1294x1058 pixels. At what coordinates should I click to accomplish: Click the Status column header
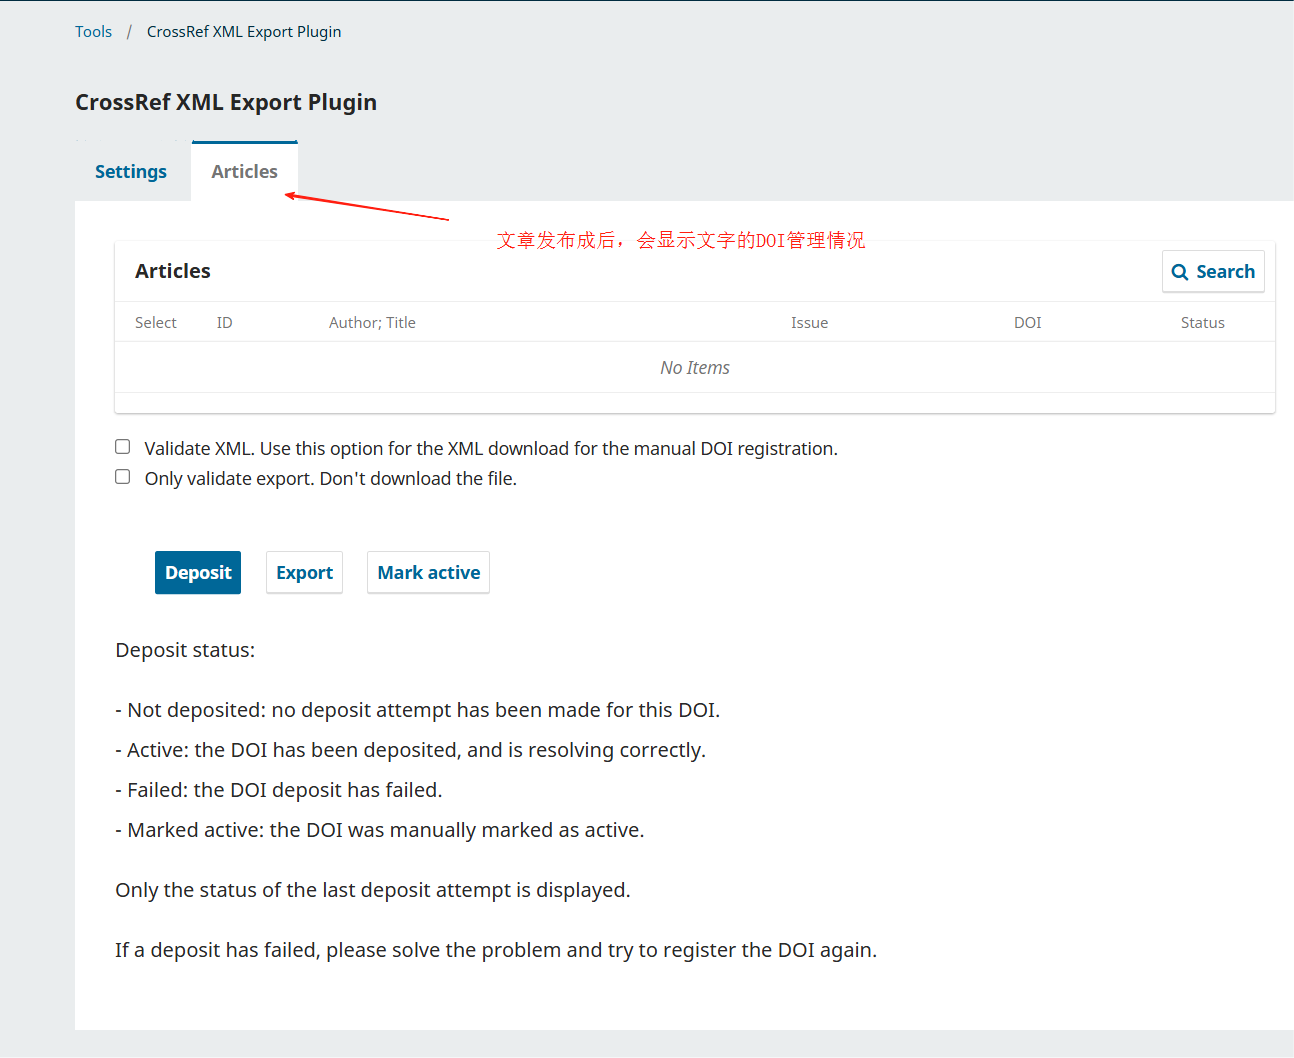click(1202, 322)
